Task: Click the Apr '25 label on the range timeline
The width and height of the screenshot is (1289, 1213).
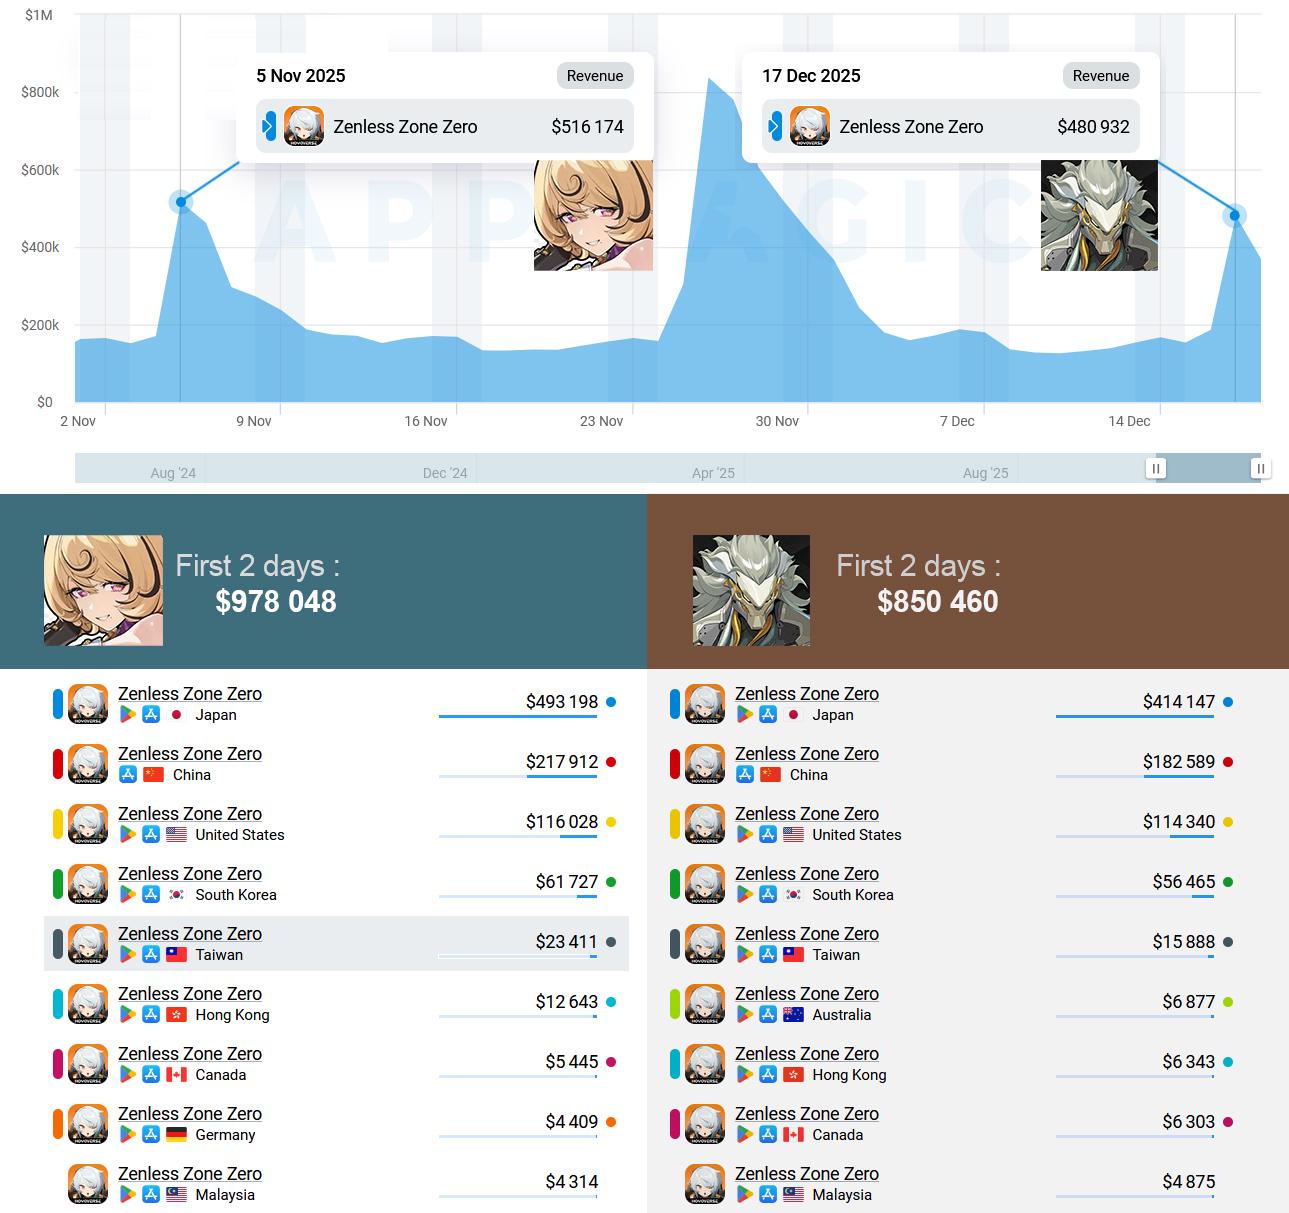Action: pyautogui.click(x=713, y=473)
